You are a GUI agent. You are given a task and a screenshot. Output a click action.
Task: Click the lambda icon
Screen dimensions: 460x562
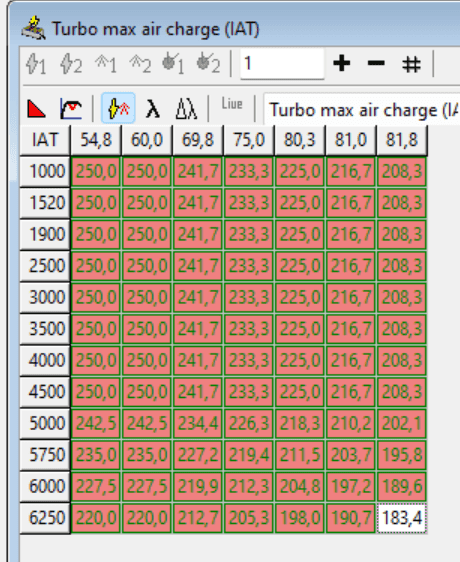[x=153, y=109]
